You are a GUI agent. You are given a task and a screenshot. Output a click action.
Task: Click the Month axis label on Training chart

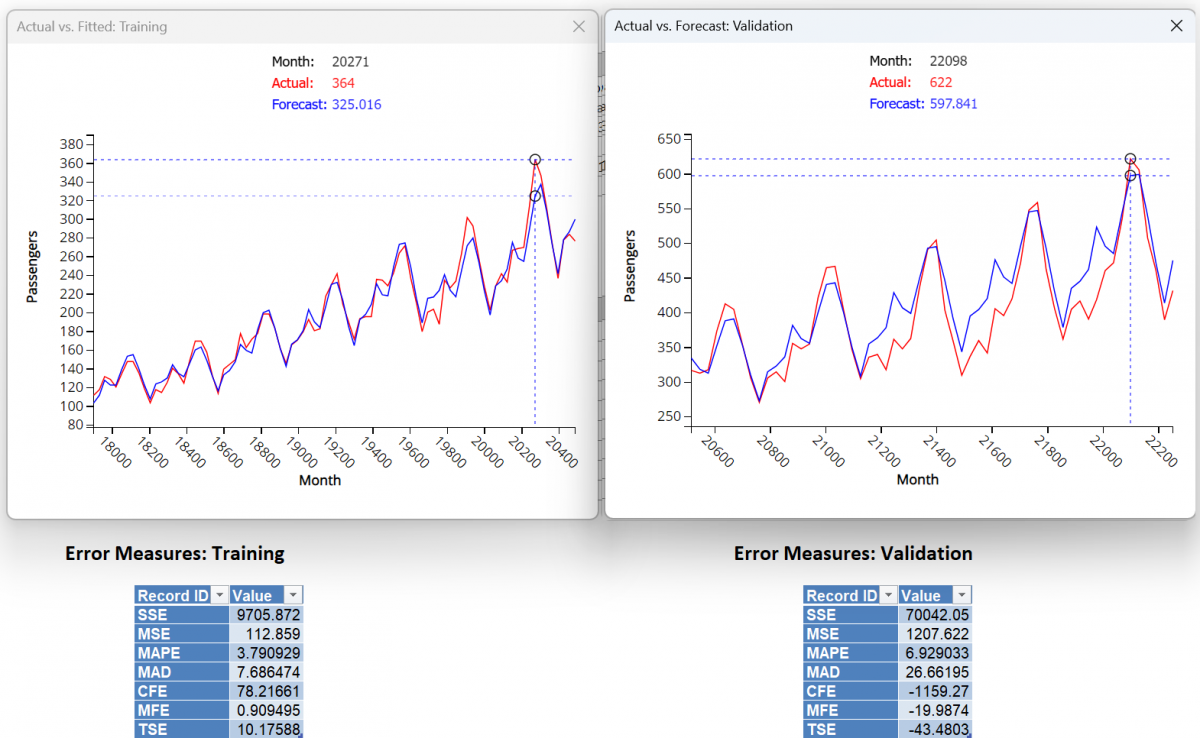320,480
